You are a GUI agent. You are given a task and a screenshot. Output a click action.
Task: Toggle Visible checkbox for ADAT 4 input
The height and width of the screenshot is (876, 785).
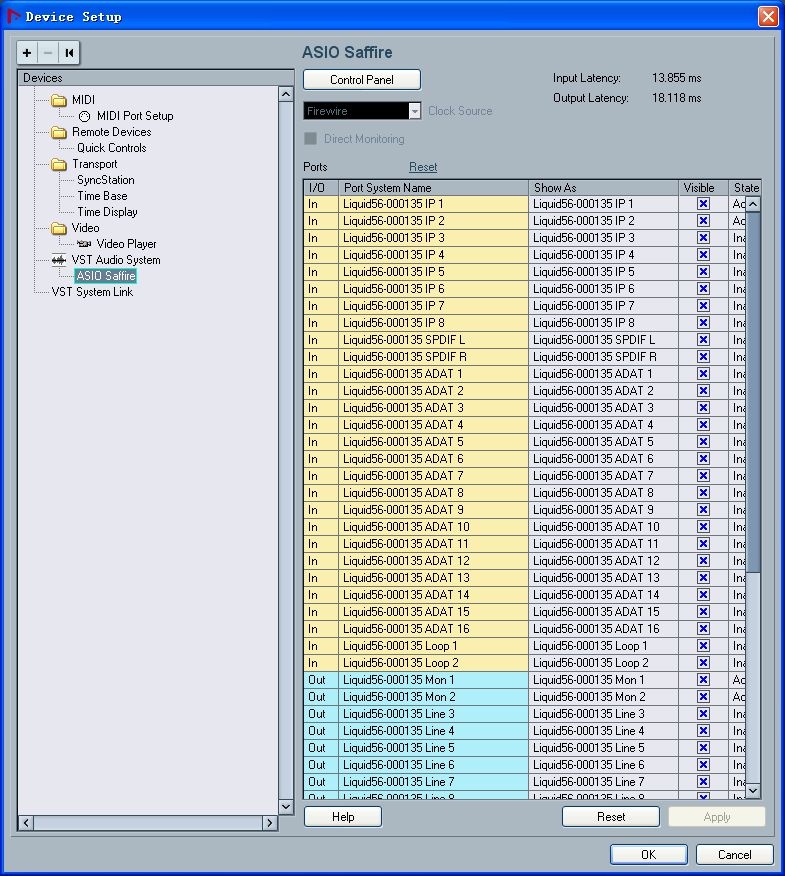[x=703, y=425]
